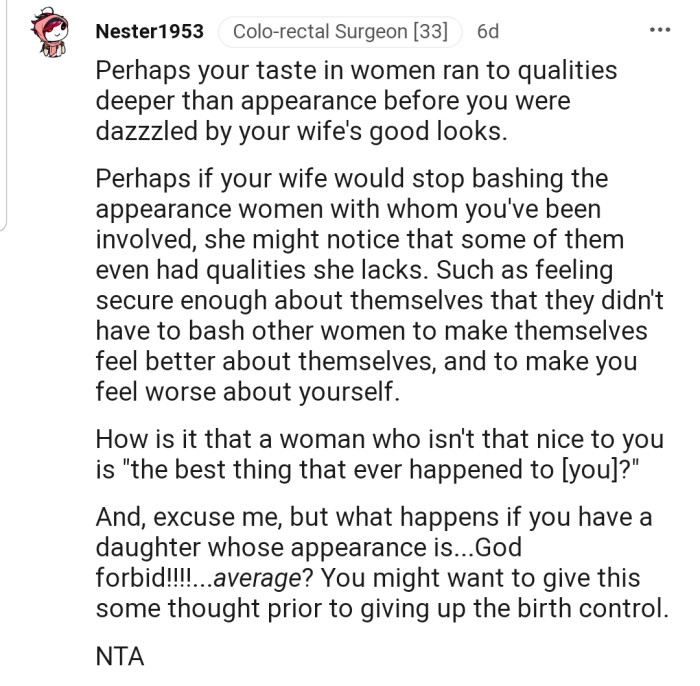This screenshot has height=686, width=700.
Task: Click the 6d comment timestamp
Action: click(488, 32)
